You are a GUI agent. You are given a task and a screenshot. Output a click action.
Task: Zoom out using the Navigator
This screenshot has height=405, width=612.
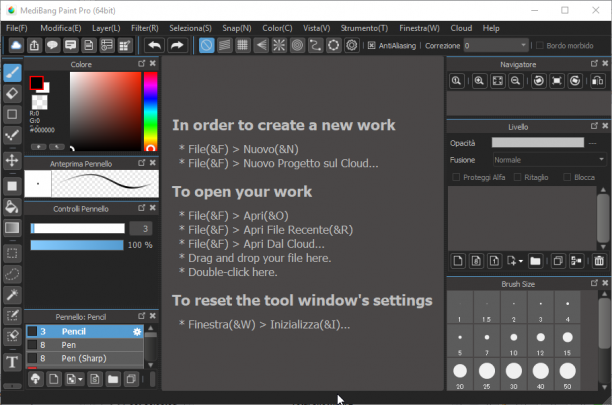pyautogui.click(x=516, y=81)
